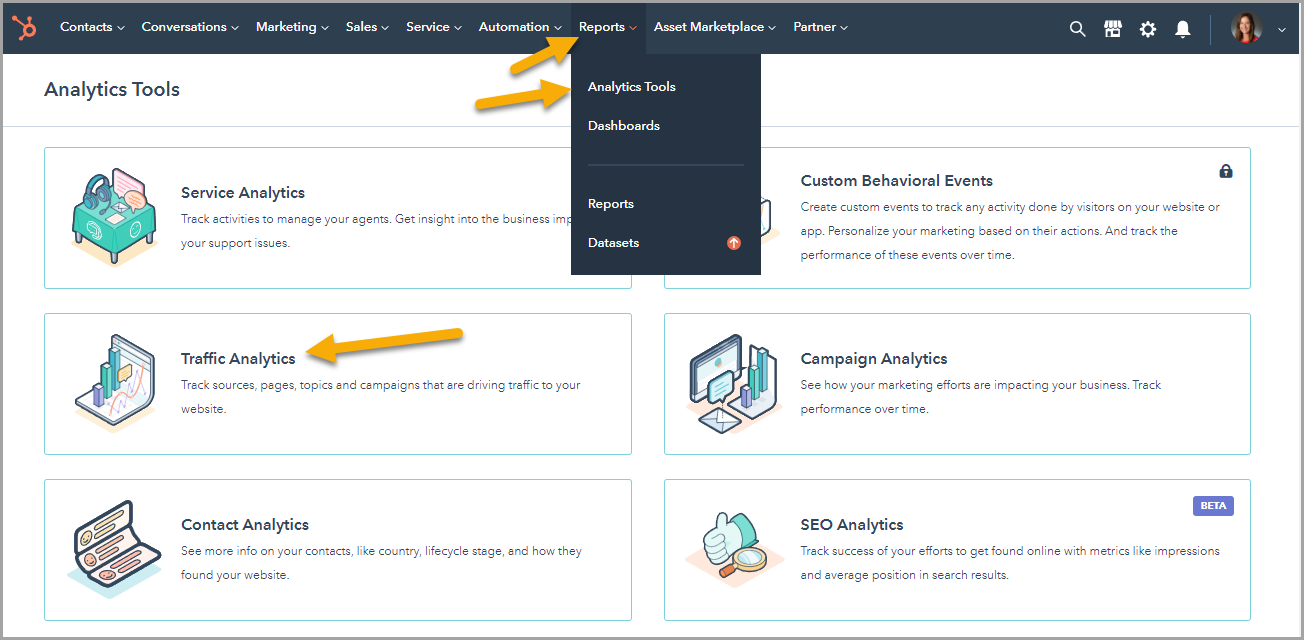This screenshot has height=640, width=1304.
Task: Click the Contact Analytics description text
Action: pyautogui.click(x=381, y=563)
